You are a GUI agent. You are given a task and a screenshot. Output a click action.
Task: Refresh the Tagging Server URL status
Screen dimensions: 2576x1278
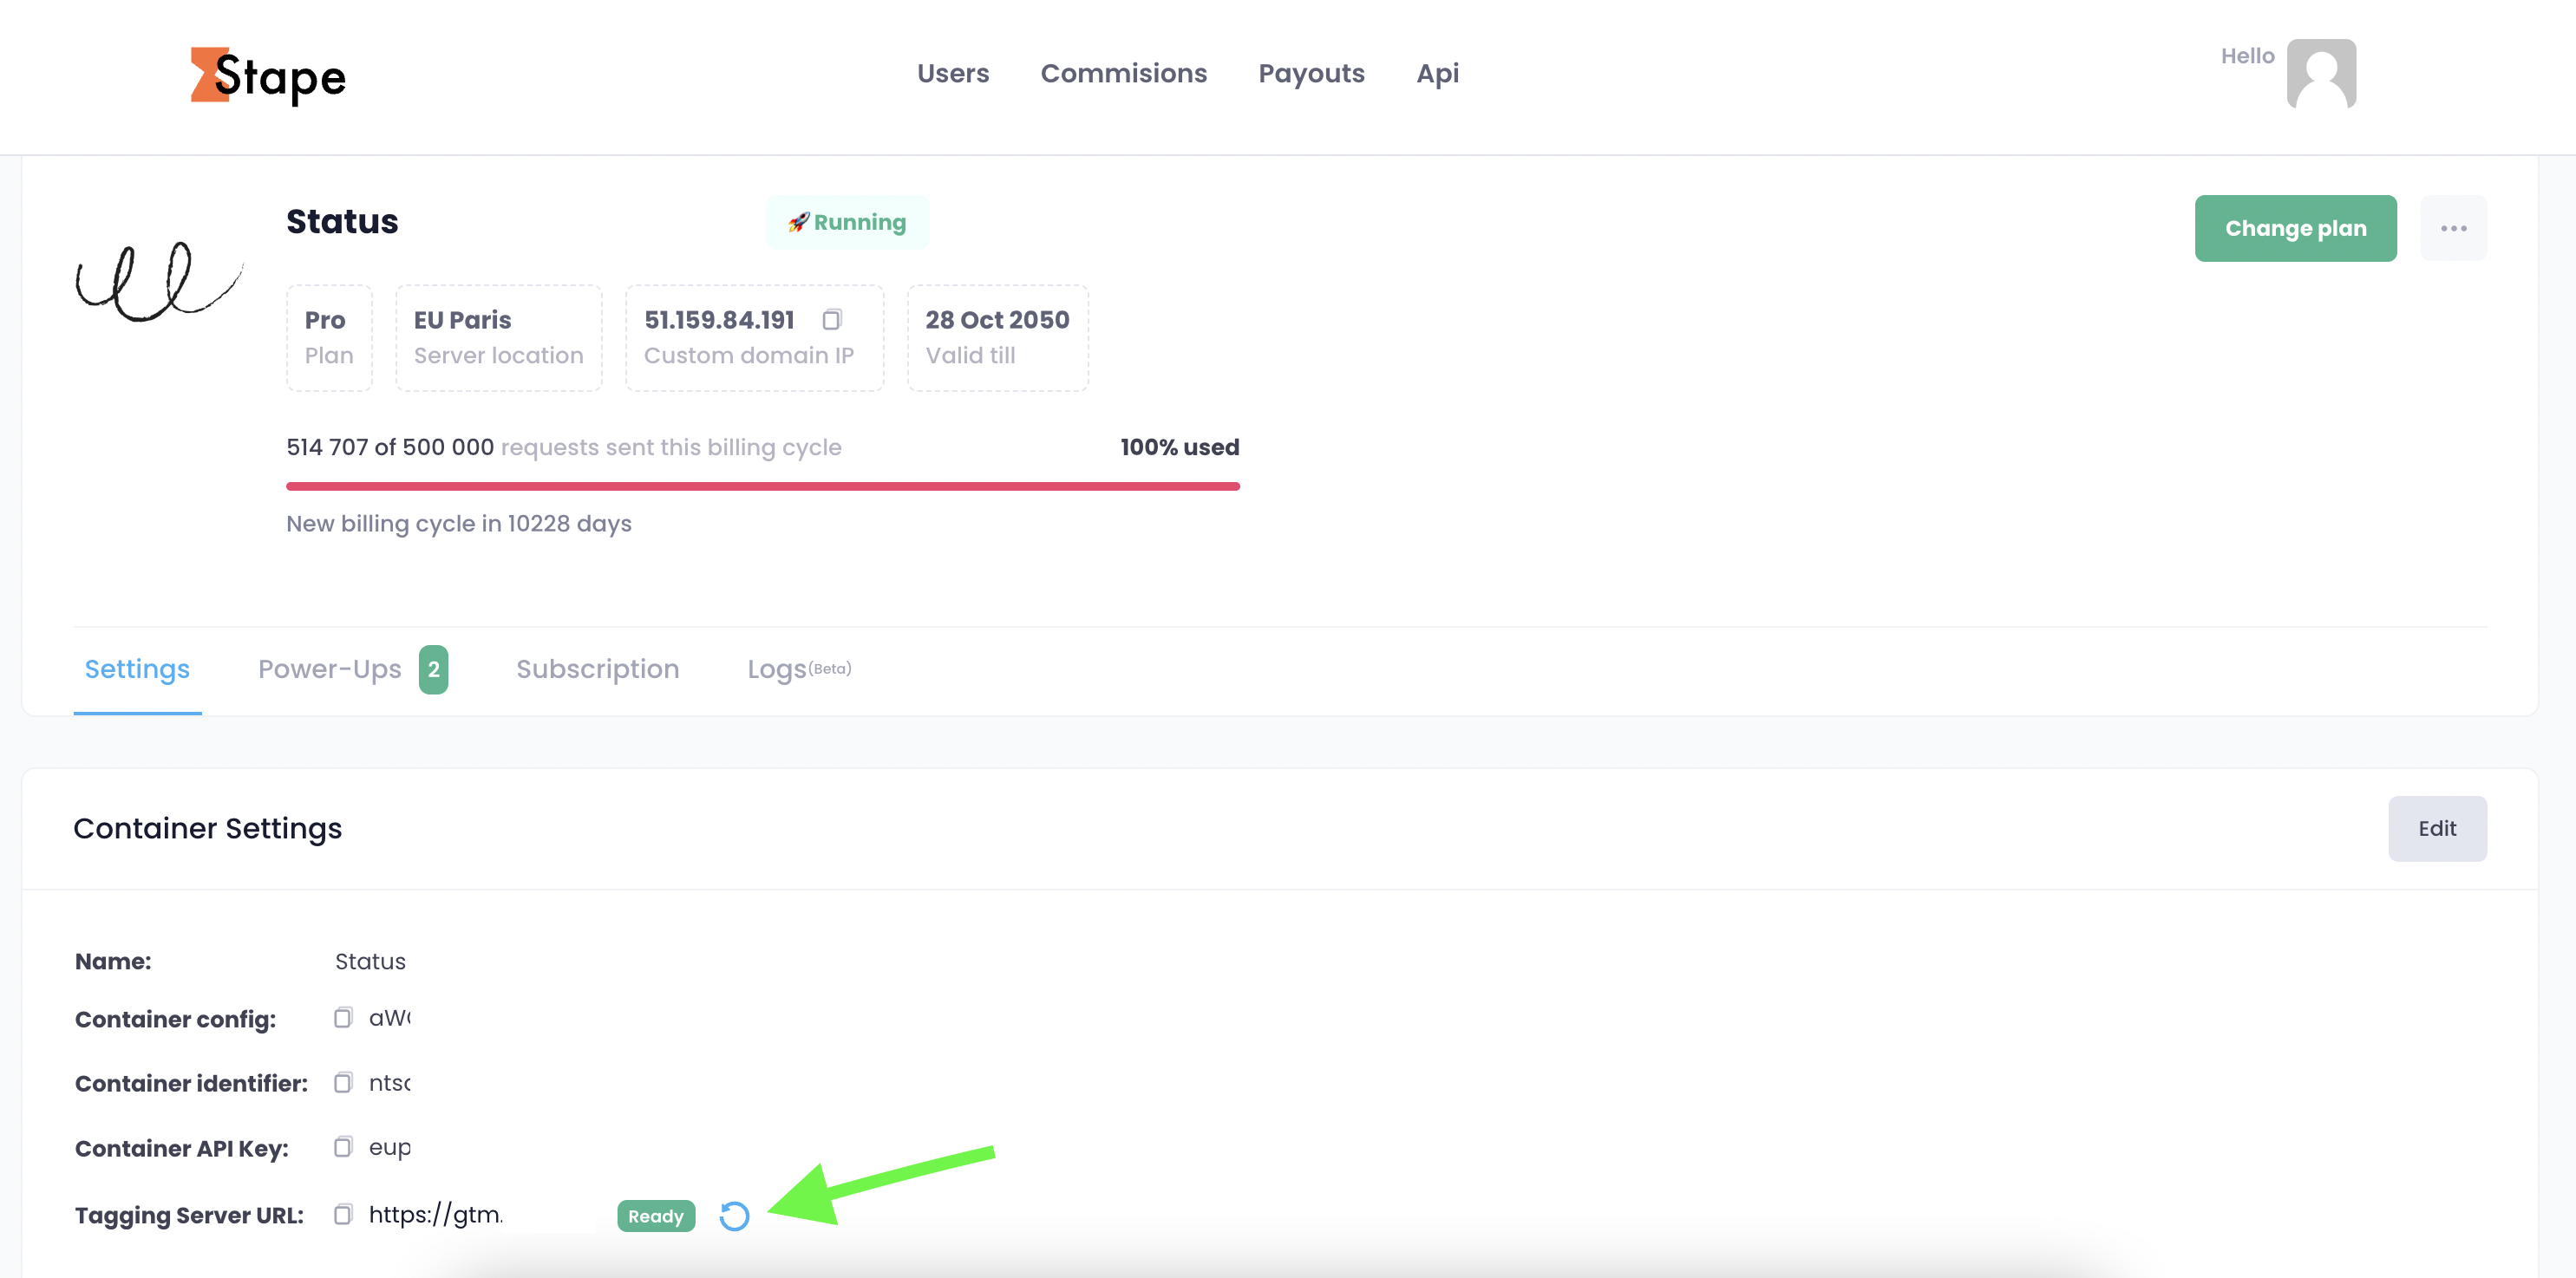pyautogui.click(x=735, y=1215)
